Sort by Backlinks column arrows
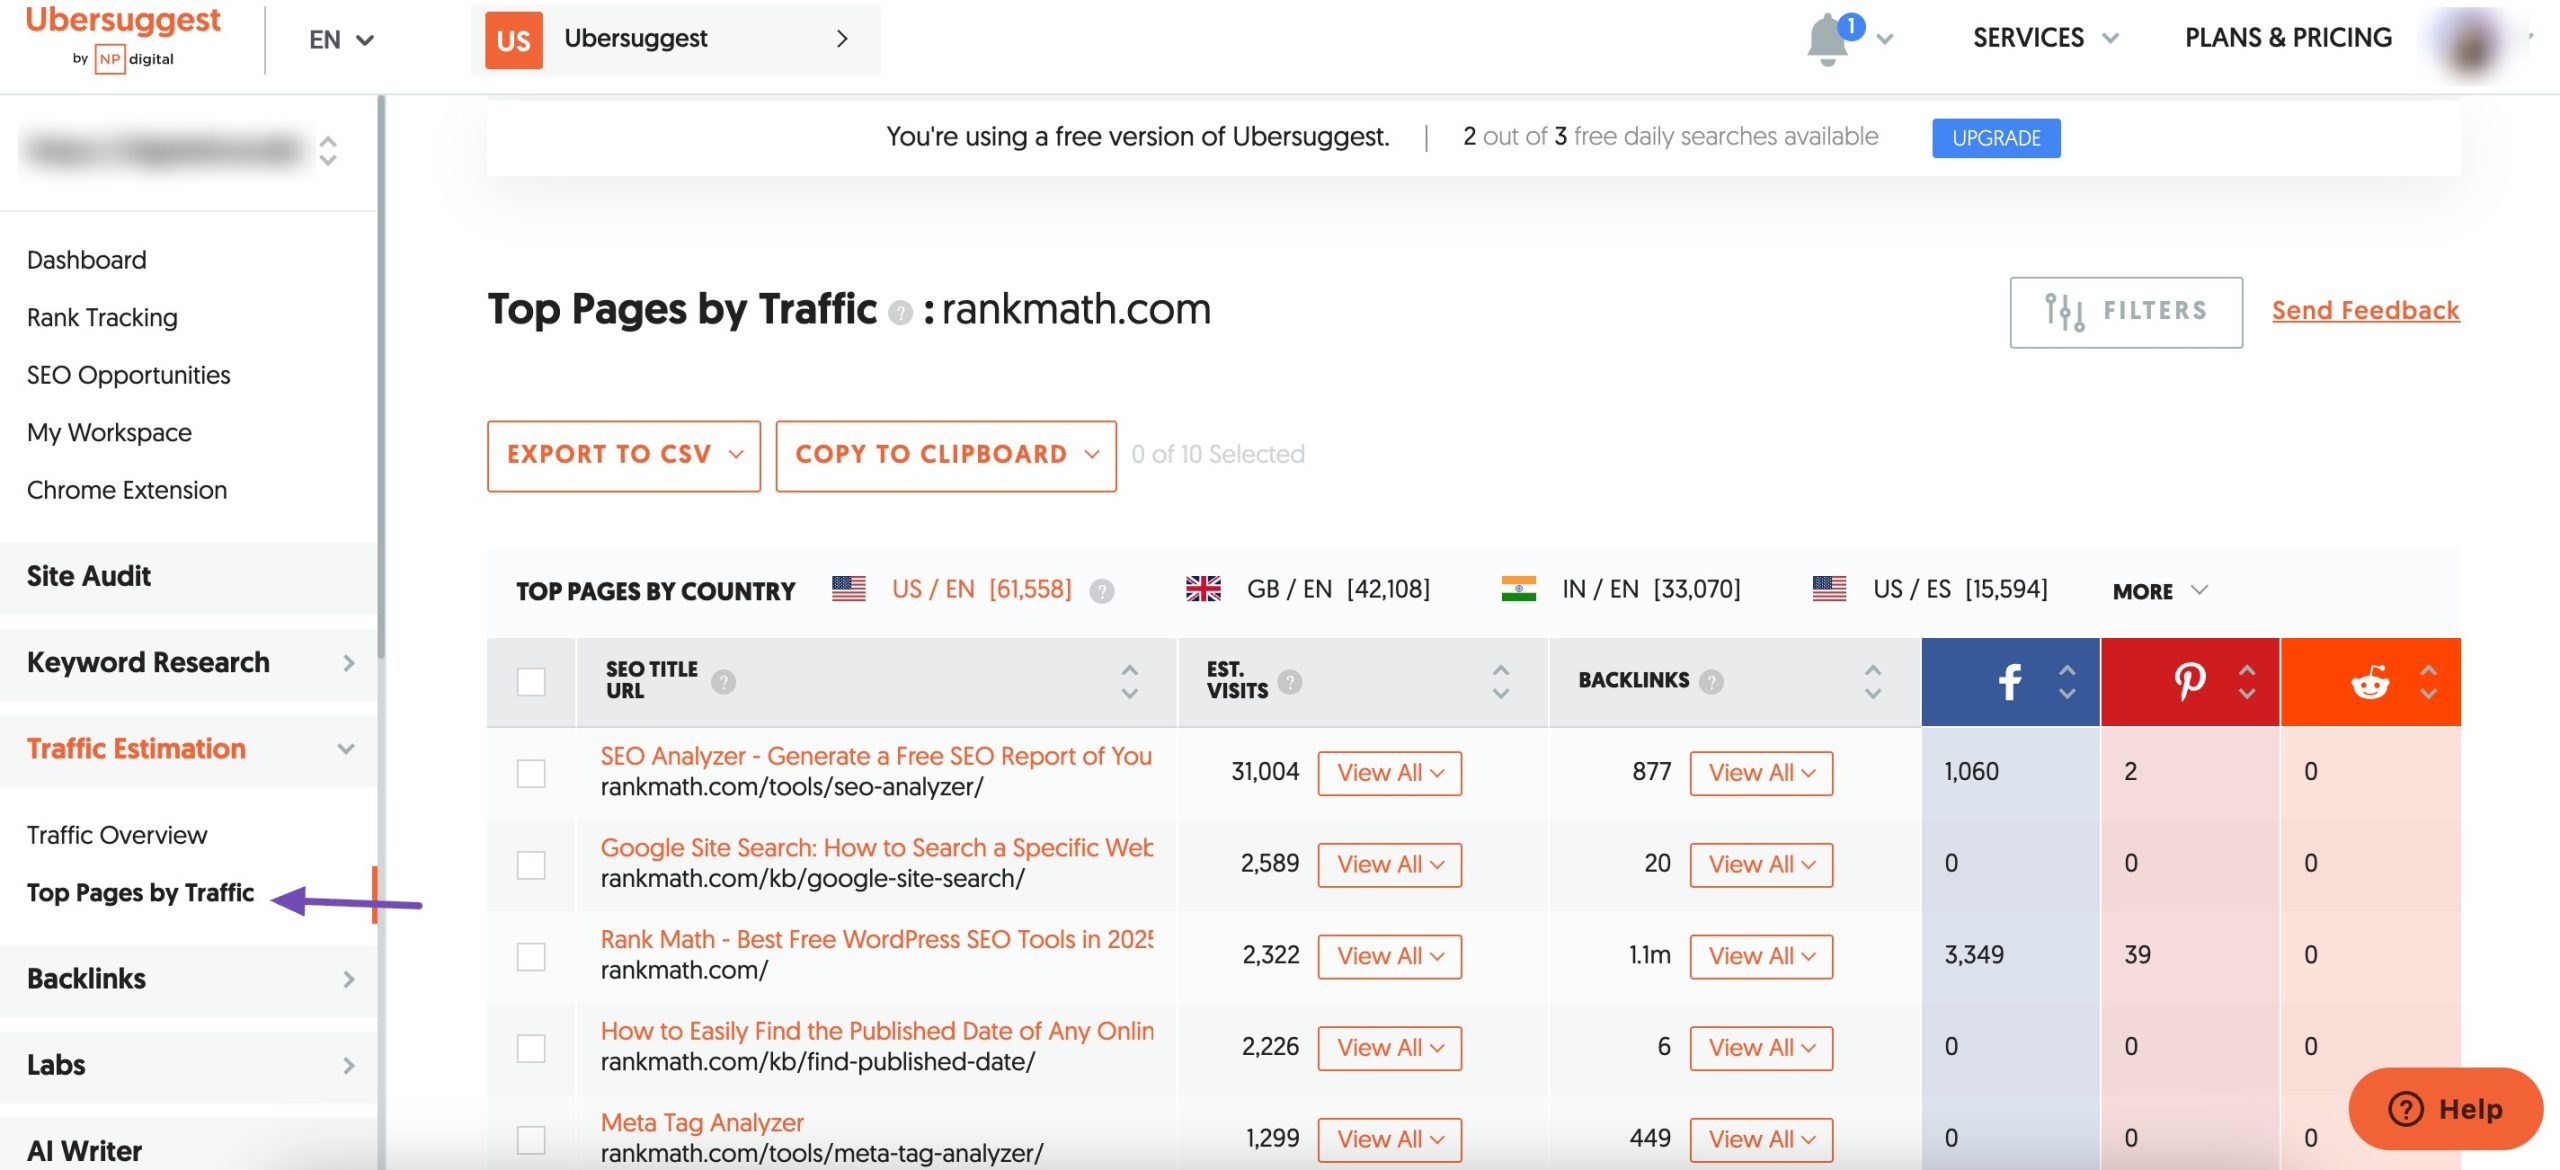The image size is (2560, 1170). (x=1873, y=682)
